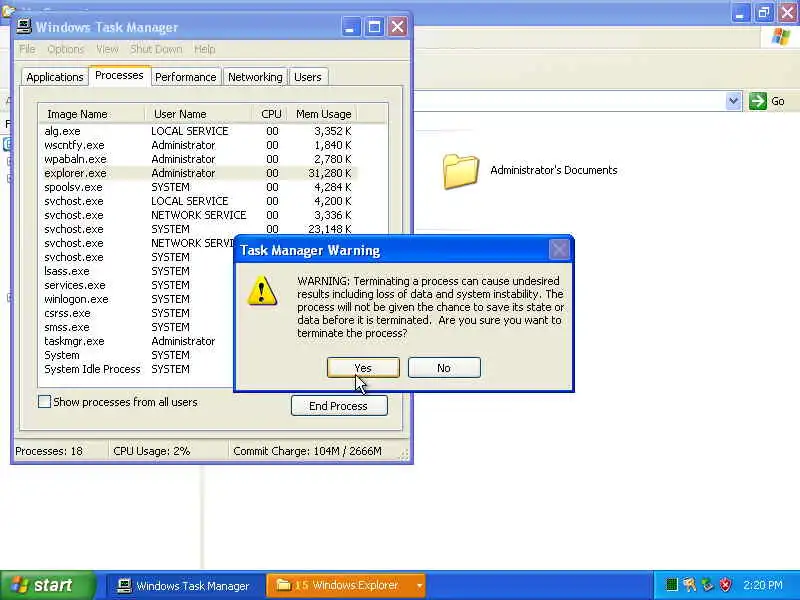The width and height of the screenshot is (800, 600).
Task: Click the green Go arrow button
Action: [758, 101]
